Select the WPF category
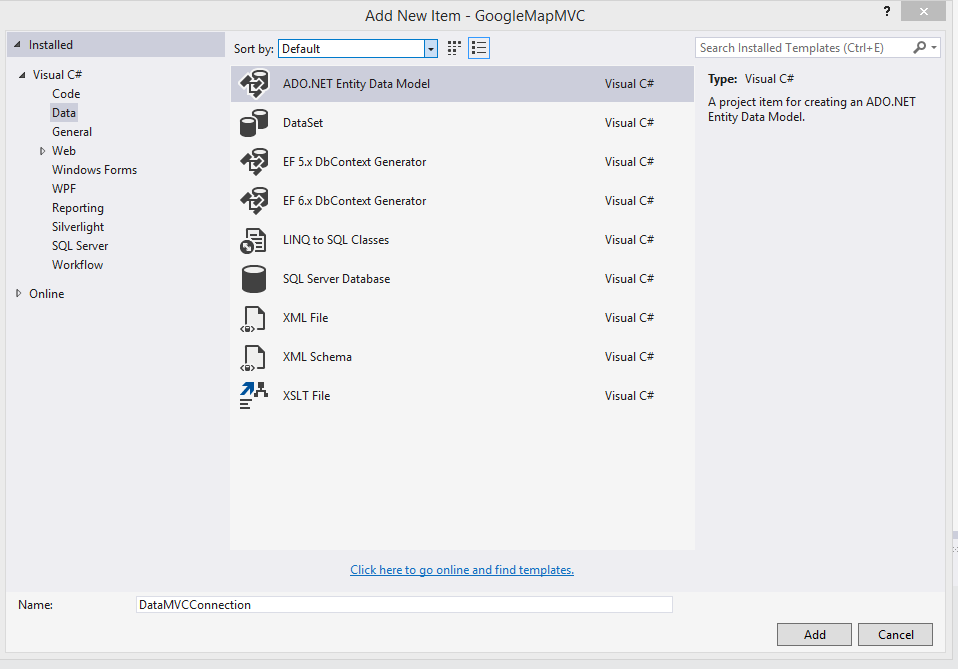The image size is (958, 669). (64, 189)
